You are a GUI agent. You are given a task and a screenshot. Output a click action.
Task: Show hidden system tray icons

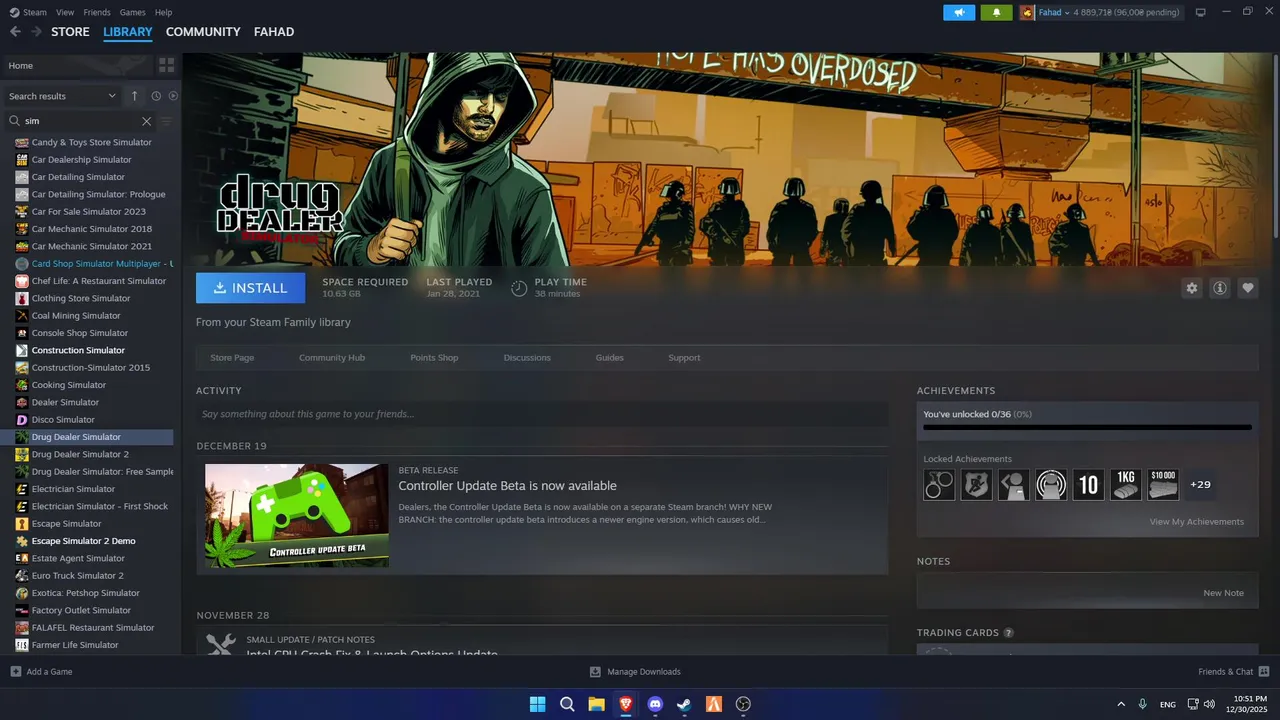click(1120, 704)
